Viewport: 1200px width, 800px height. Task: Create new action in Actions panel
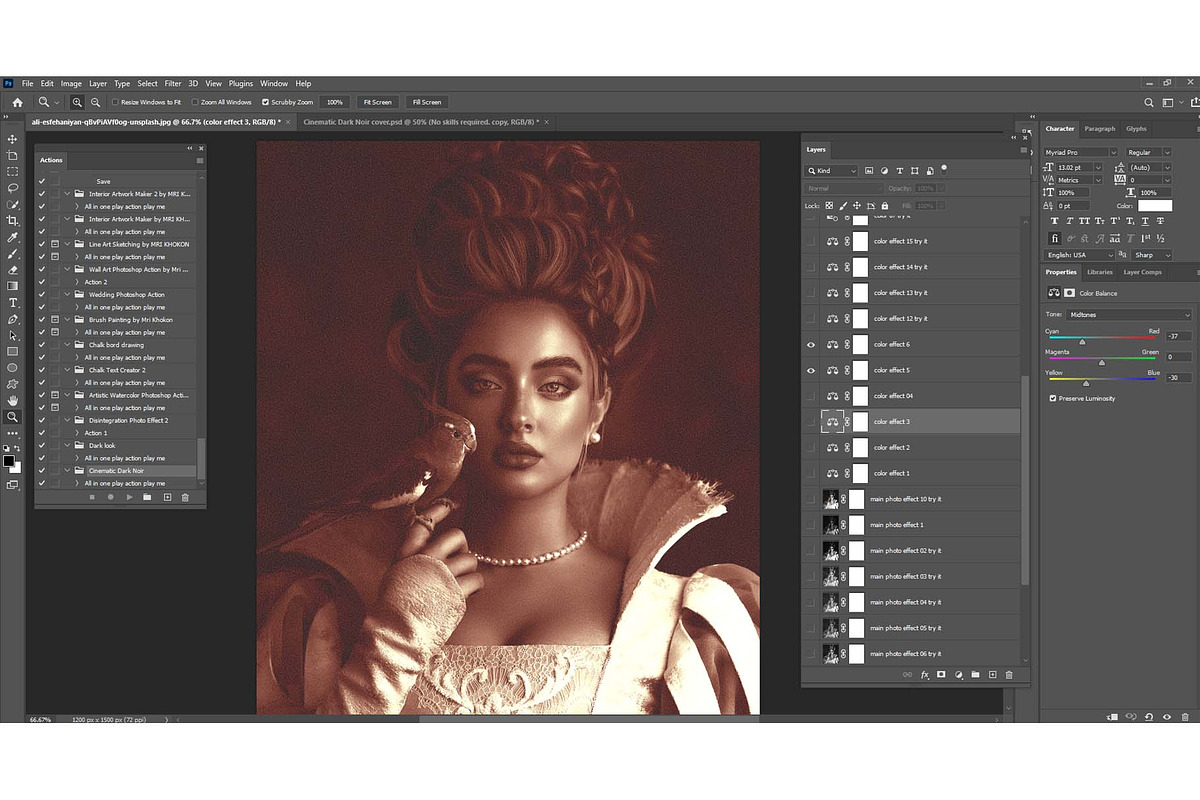(167, 497)
